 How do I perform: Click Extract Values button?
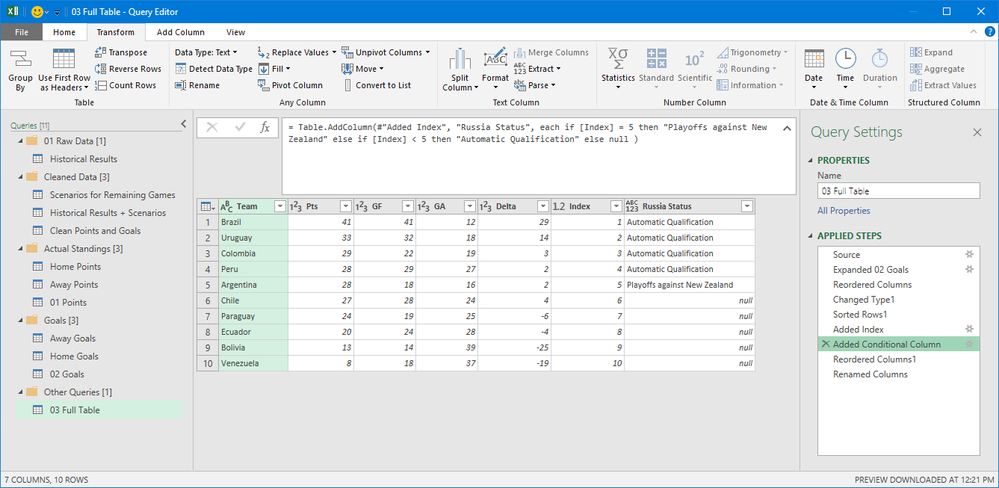pyautogui.click(x=943, y=85)
